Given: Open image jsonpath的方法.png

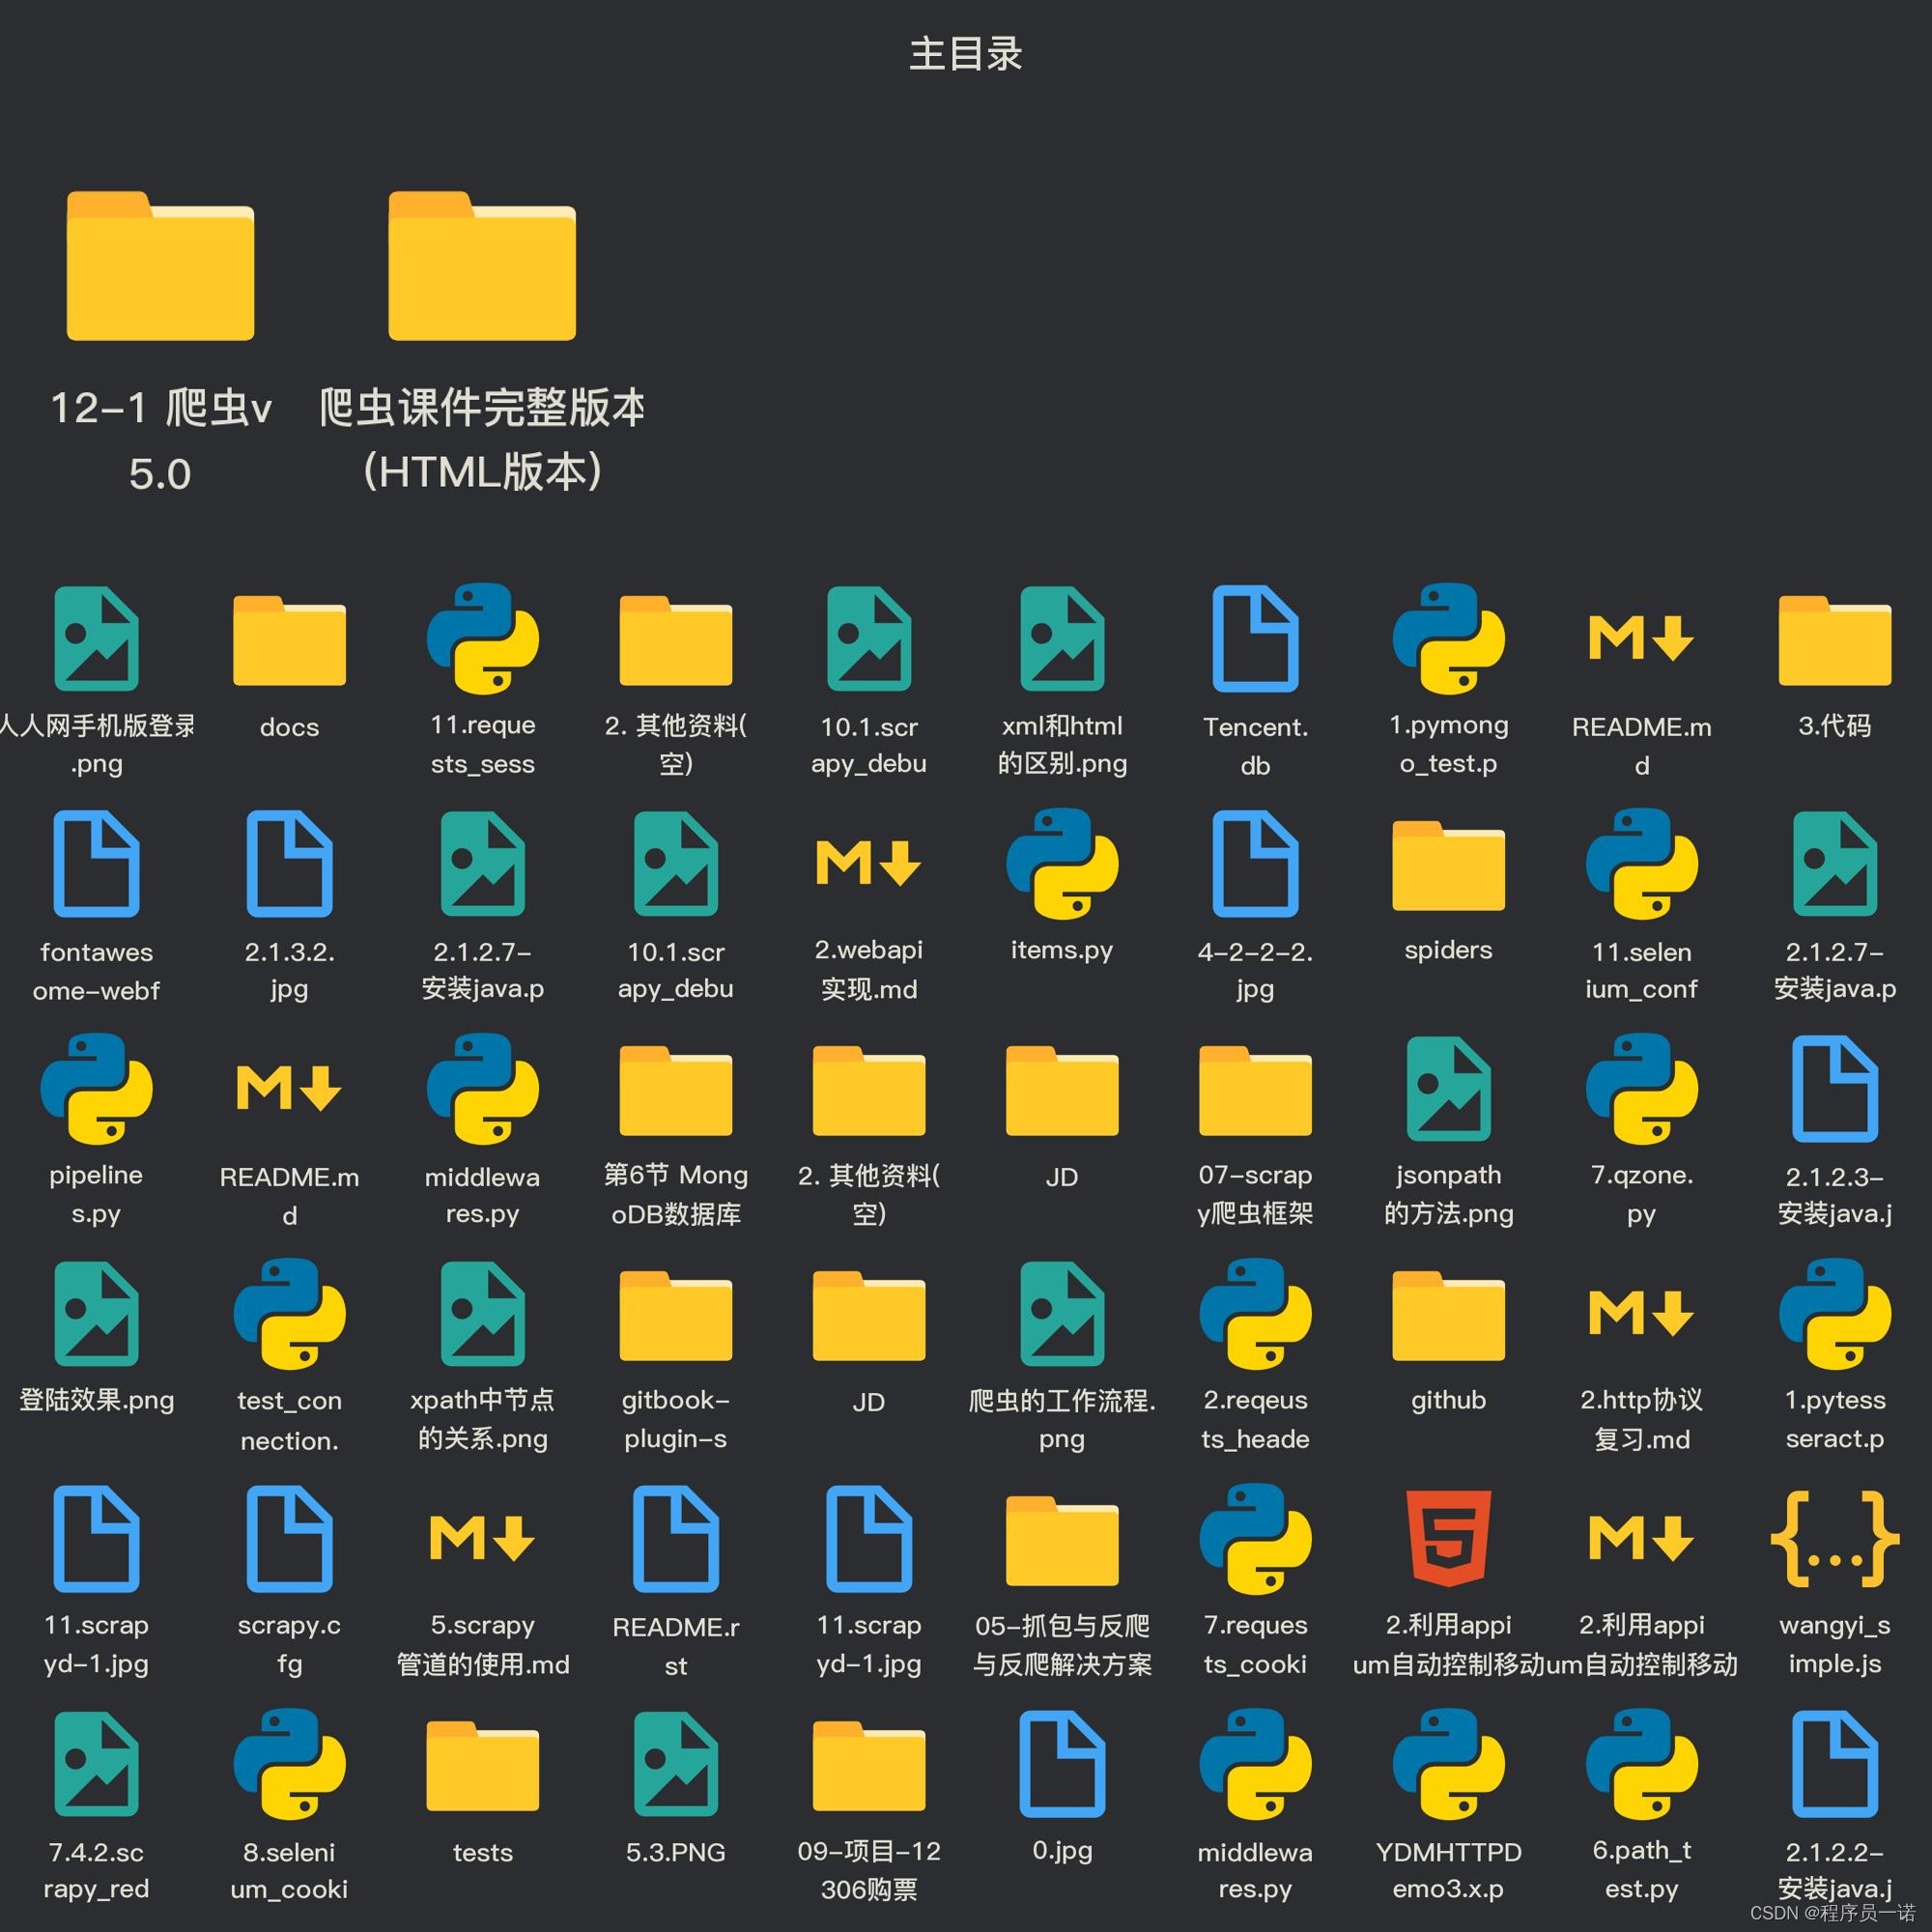Looking at the screenshot, I should click(1448, 1089).
